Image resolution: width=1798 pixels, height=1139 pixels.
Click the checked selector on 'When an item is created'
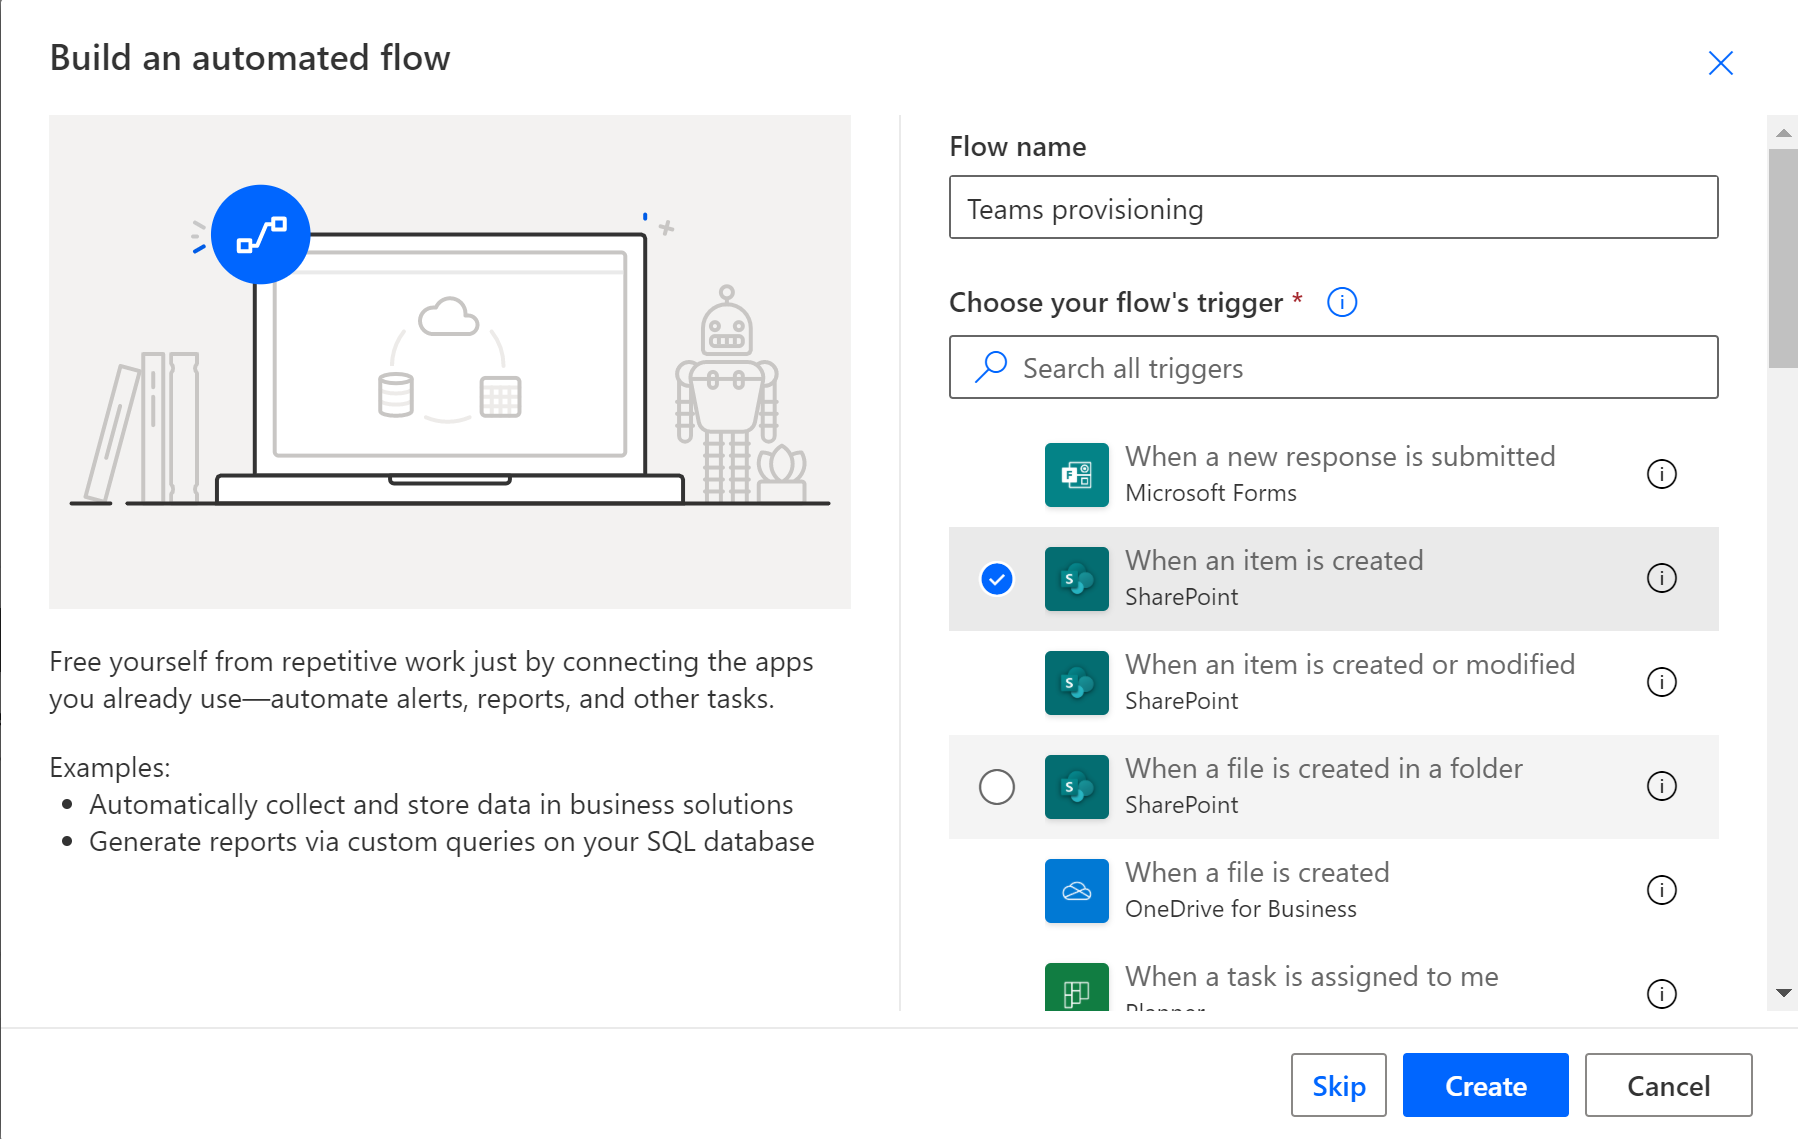click(x=996, y=579)
